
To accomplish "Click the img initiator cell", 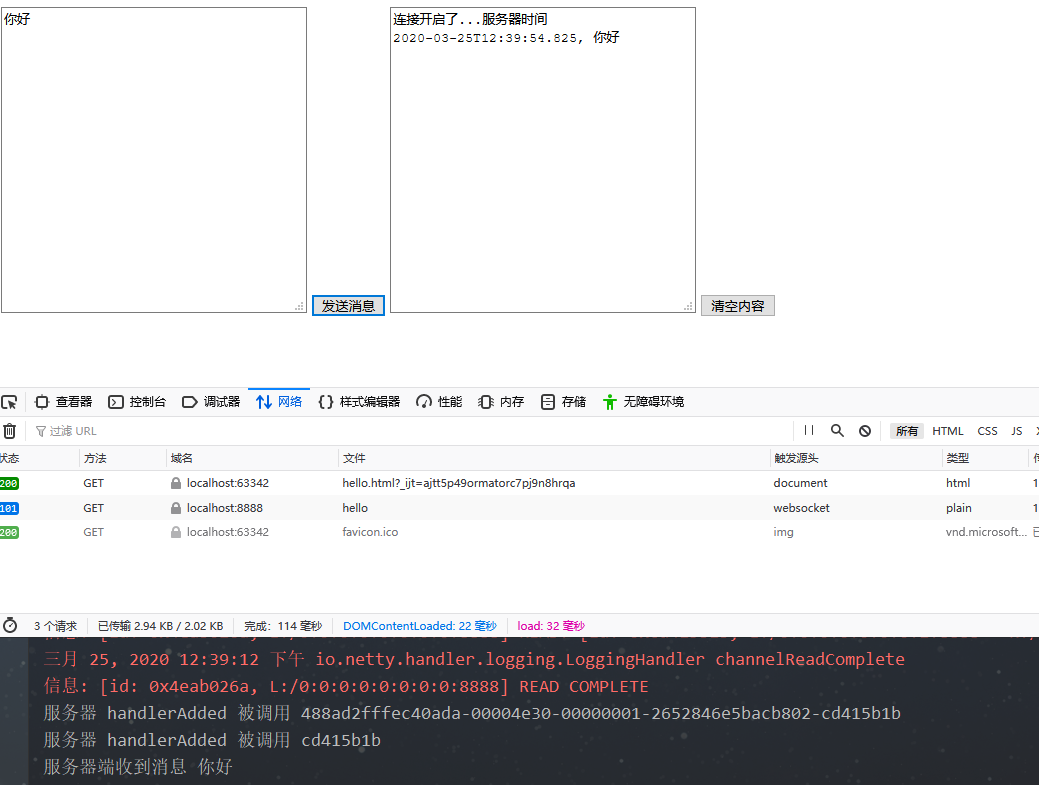I will 783,532.
